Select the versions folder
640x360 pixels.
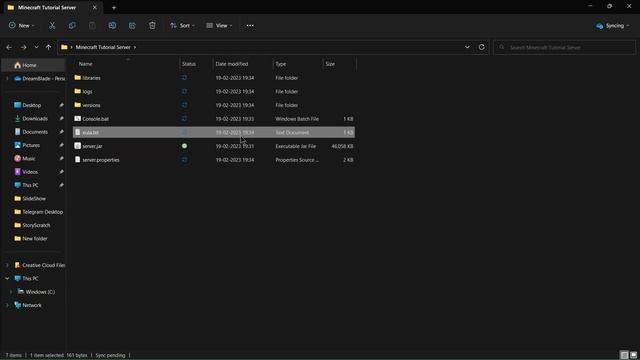point(214,105)
